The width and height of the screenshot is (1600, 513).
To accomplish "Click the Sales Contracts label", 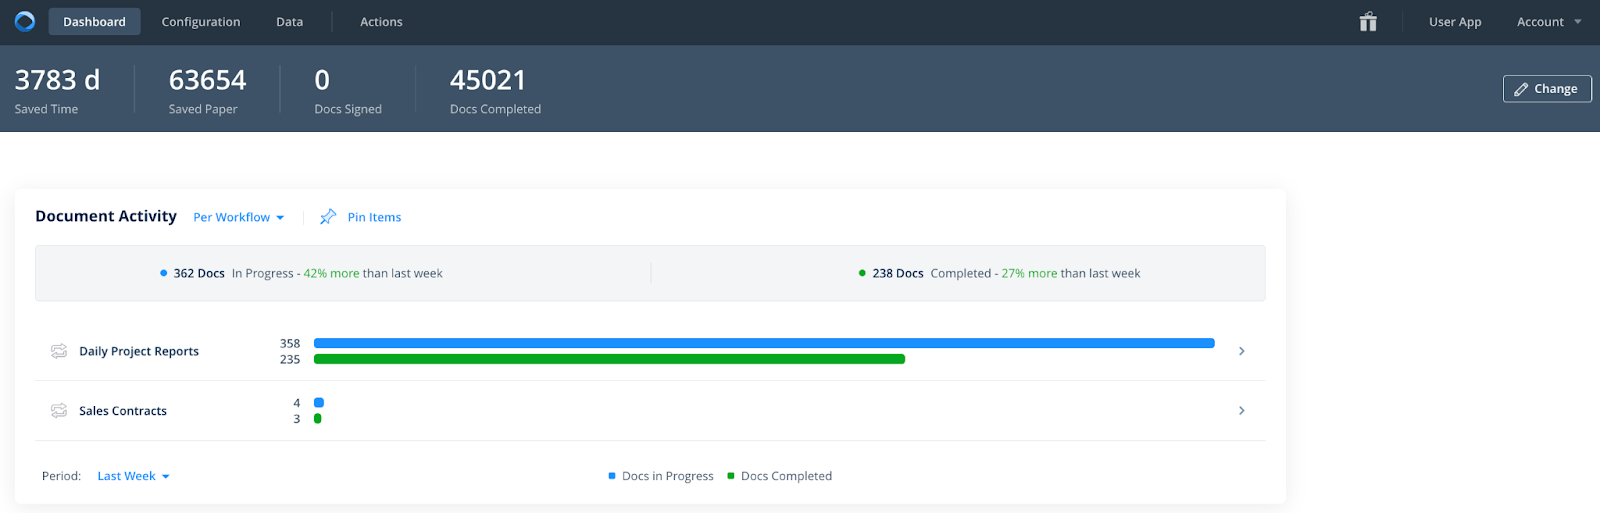I will click(x=123, y=411).
